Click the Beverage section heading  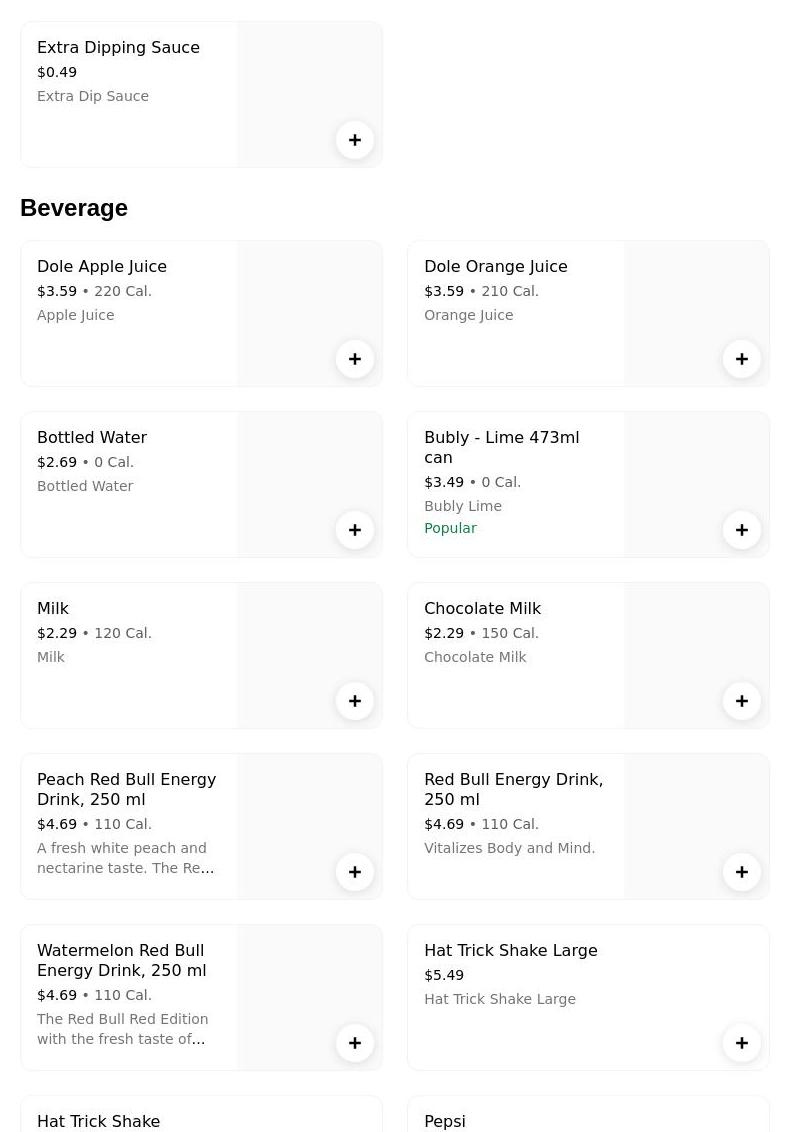pos(74,208)
